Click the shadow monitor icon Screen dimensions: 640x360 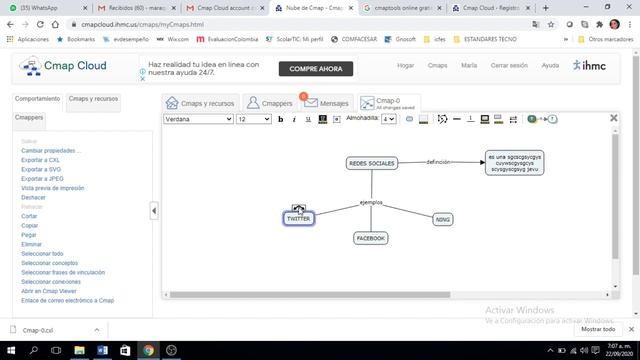(484, 119)
